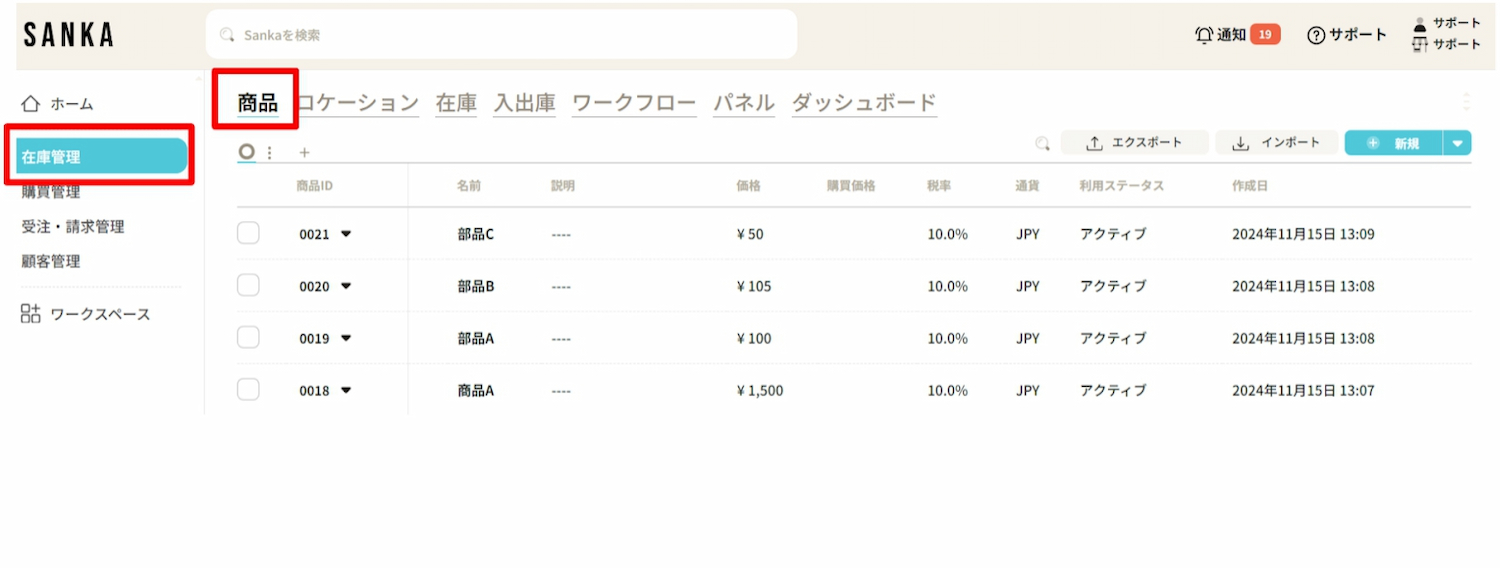Click the Sanka search input field

coord(500,35)
